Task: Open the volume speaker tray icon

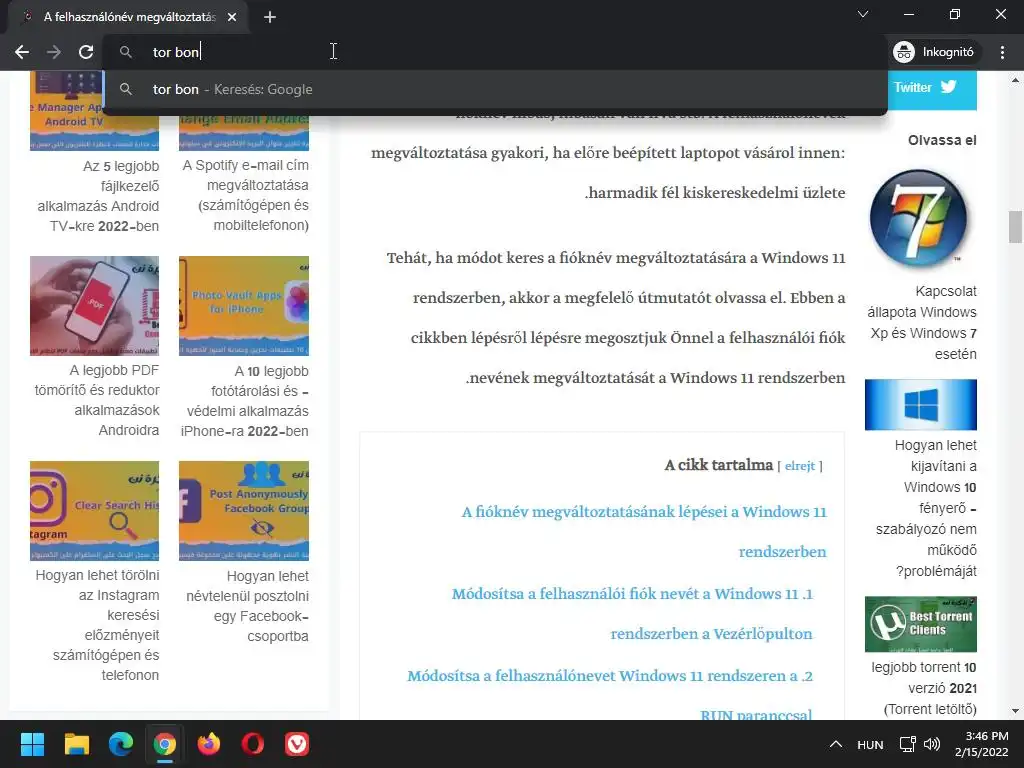Action: point(932,744)
